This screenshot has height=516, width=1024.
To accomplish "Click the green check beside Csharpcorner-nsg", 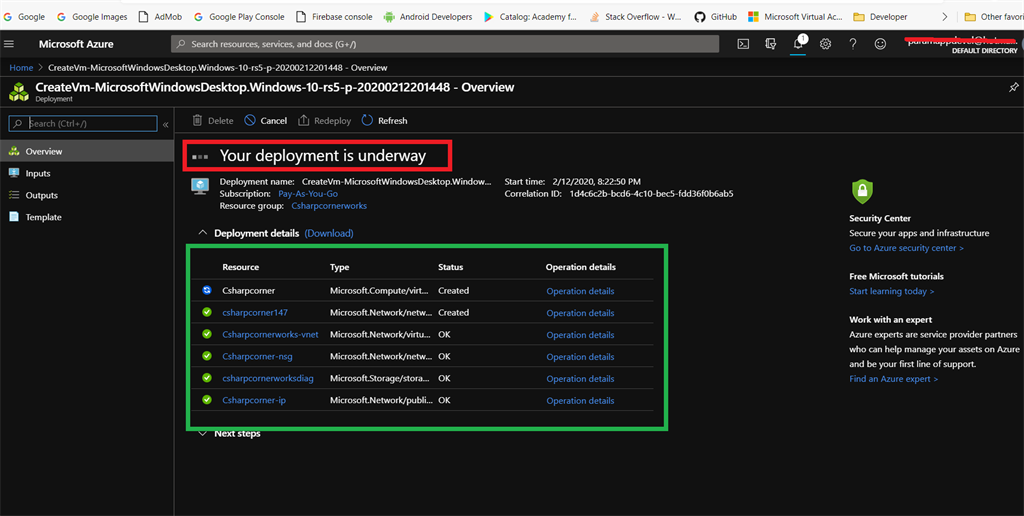I will pyautogui.click(x=206, y=357).
